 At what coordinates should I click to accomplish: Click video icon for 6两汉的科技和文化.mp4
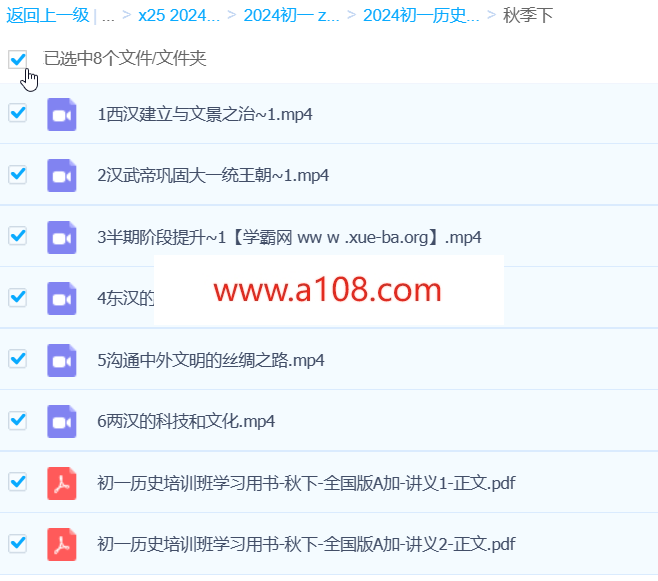pyautogui.click(x=62, y=421)
